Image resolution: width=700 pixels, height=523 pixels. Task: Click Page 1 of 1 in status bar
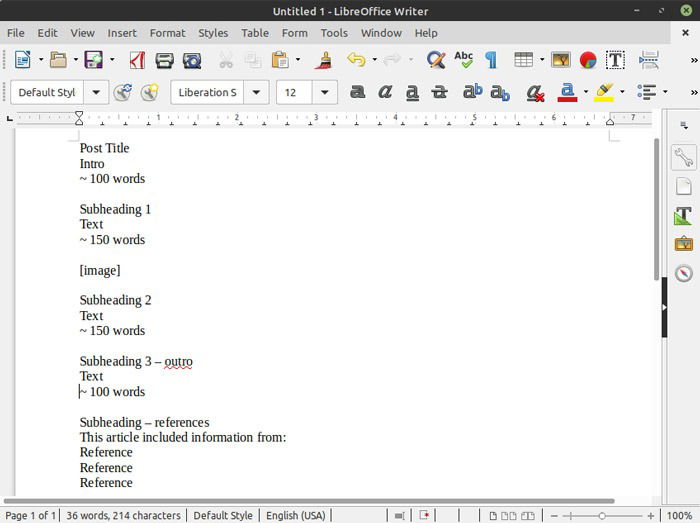click(x=30, y=516)
